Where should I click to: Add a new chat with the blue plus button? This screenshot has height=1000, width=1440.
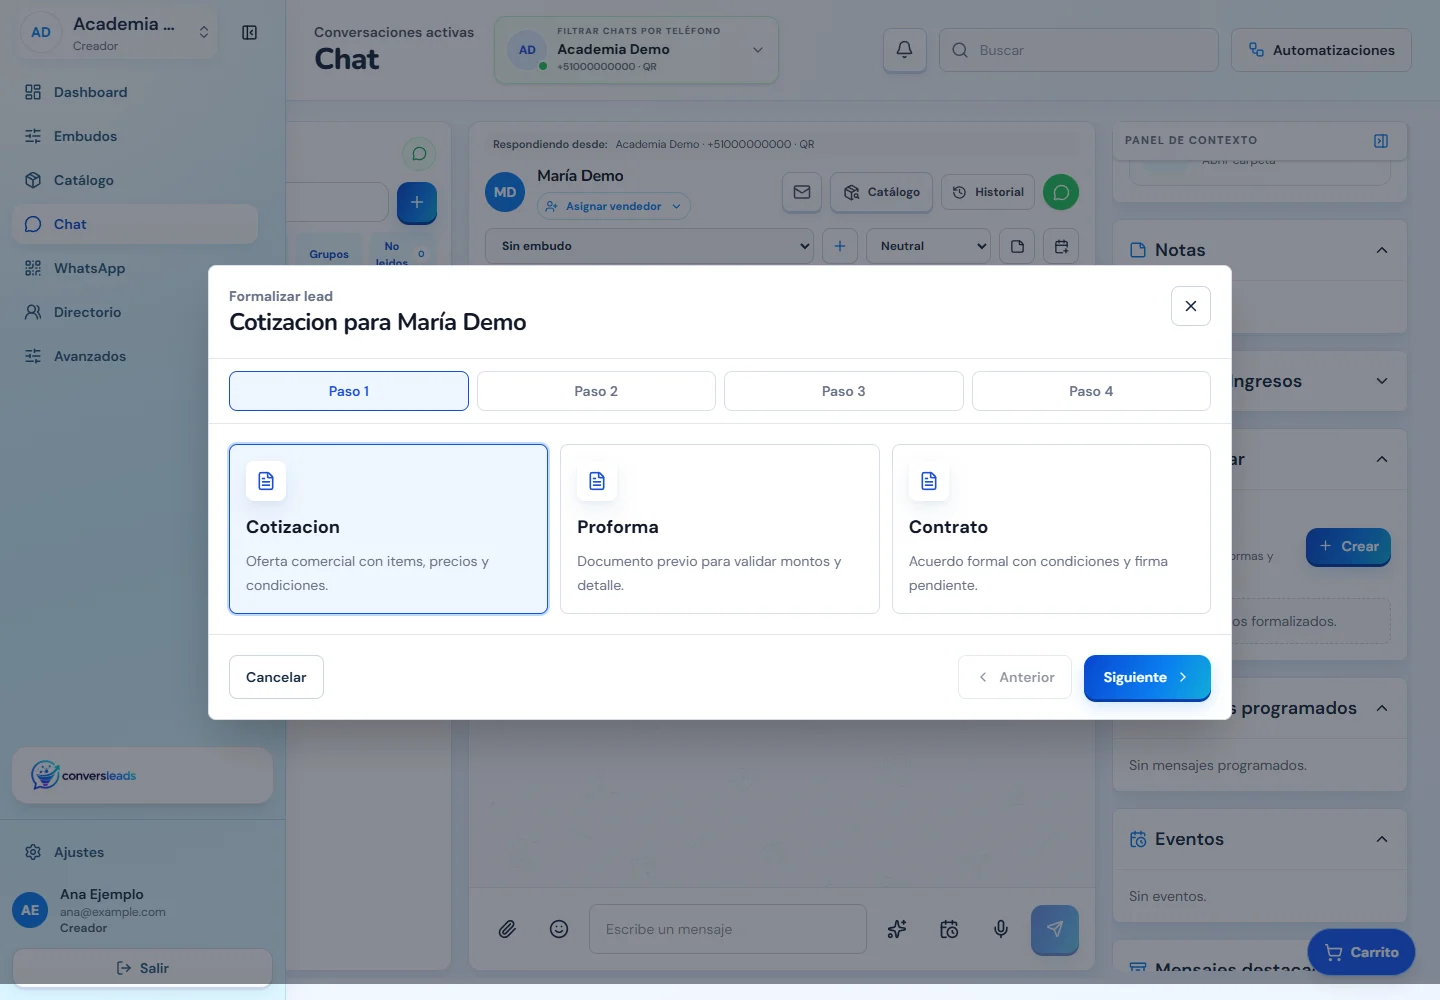point(417,202)
